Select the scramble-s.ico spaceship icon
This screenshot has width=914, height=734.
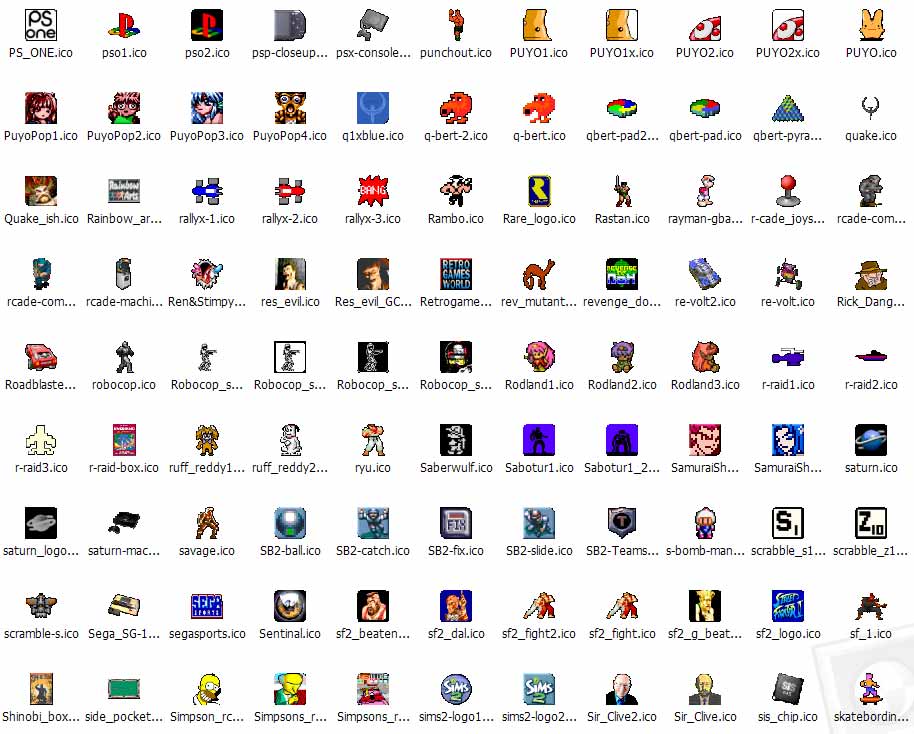click(x=41, y=606)
